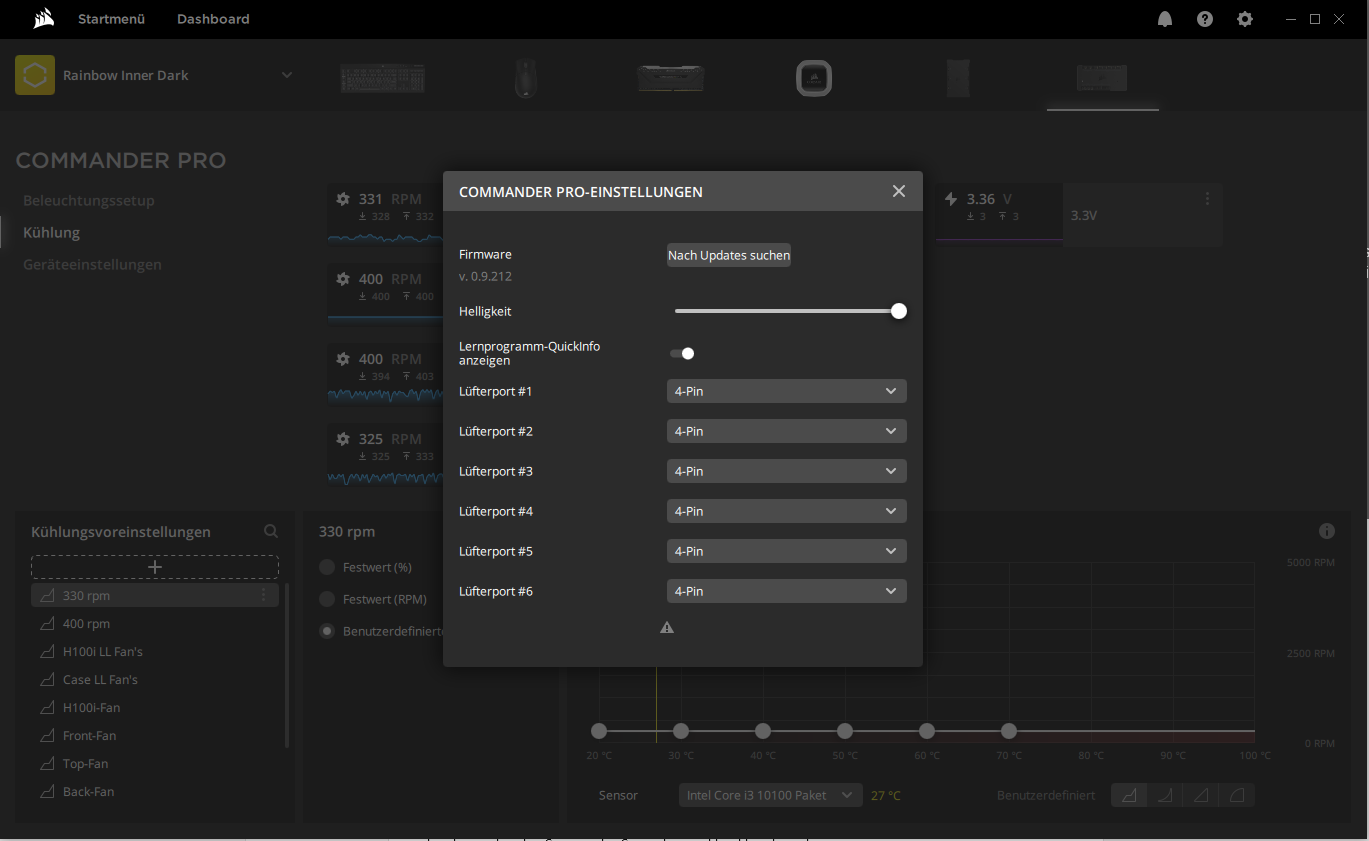
Task: Go to Beleuchtungssetup section
Action: point(89,200)
